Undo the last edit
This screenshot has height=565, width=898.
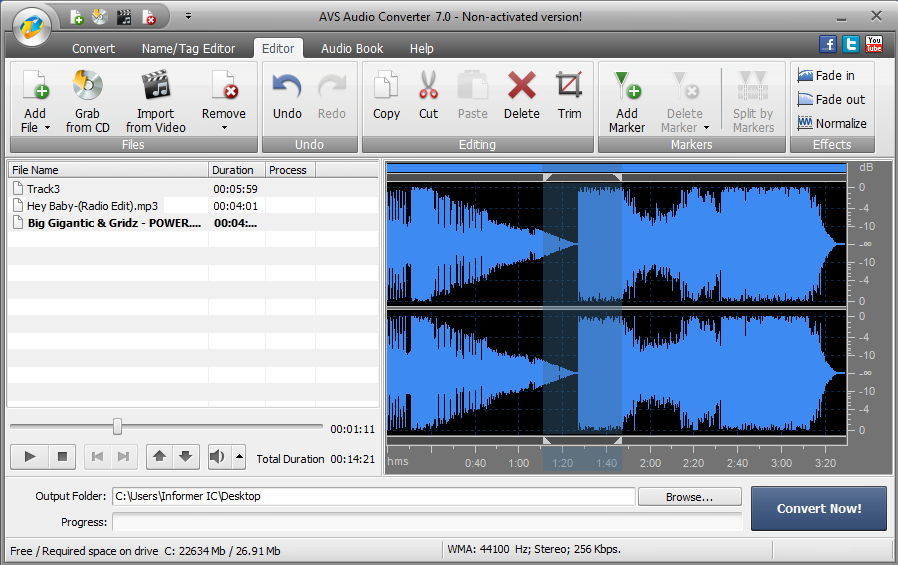point(287,96)
